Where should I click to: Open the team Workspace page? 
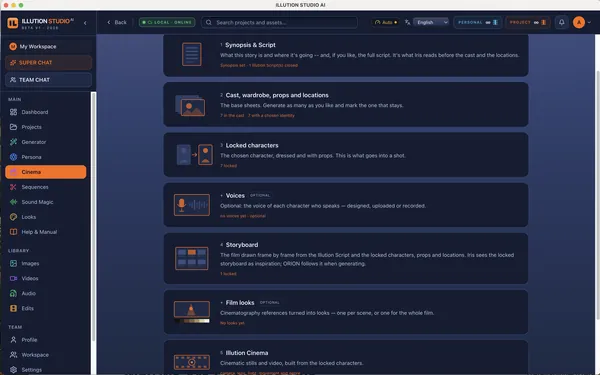[x=46, y=355]
